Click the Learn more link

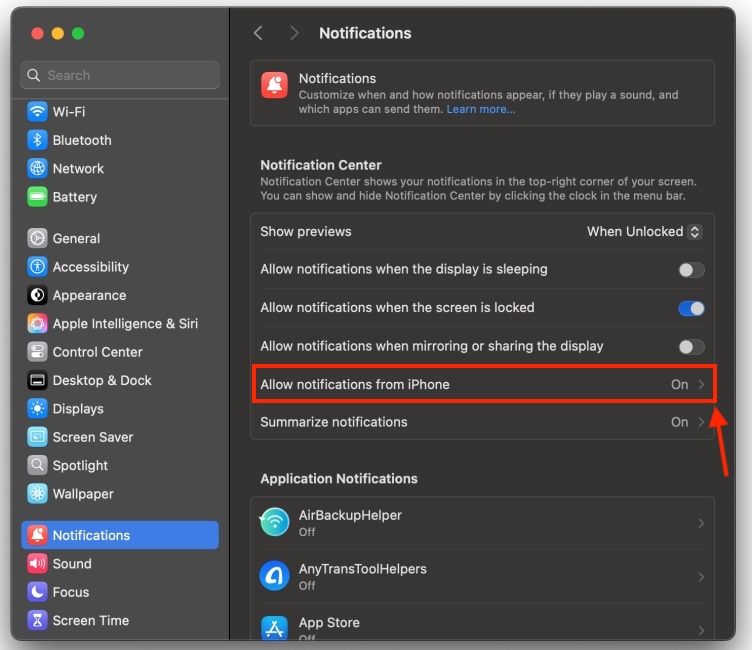[x=481, y=109]
